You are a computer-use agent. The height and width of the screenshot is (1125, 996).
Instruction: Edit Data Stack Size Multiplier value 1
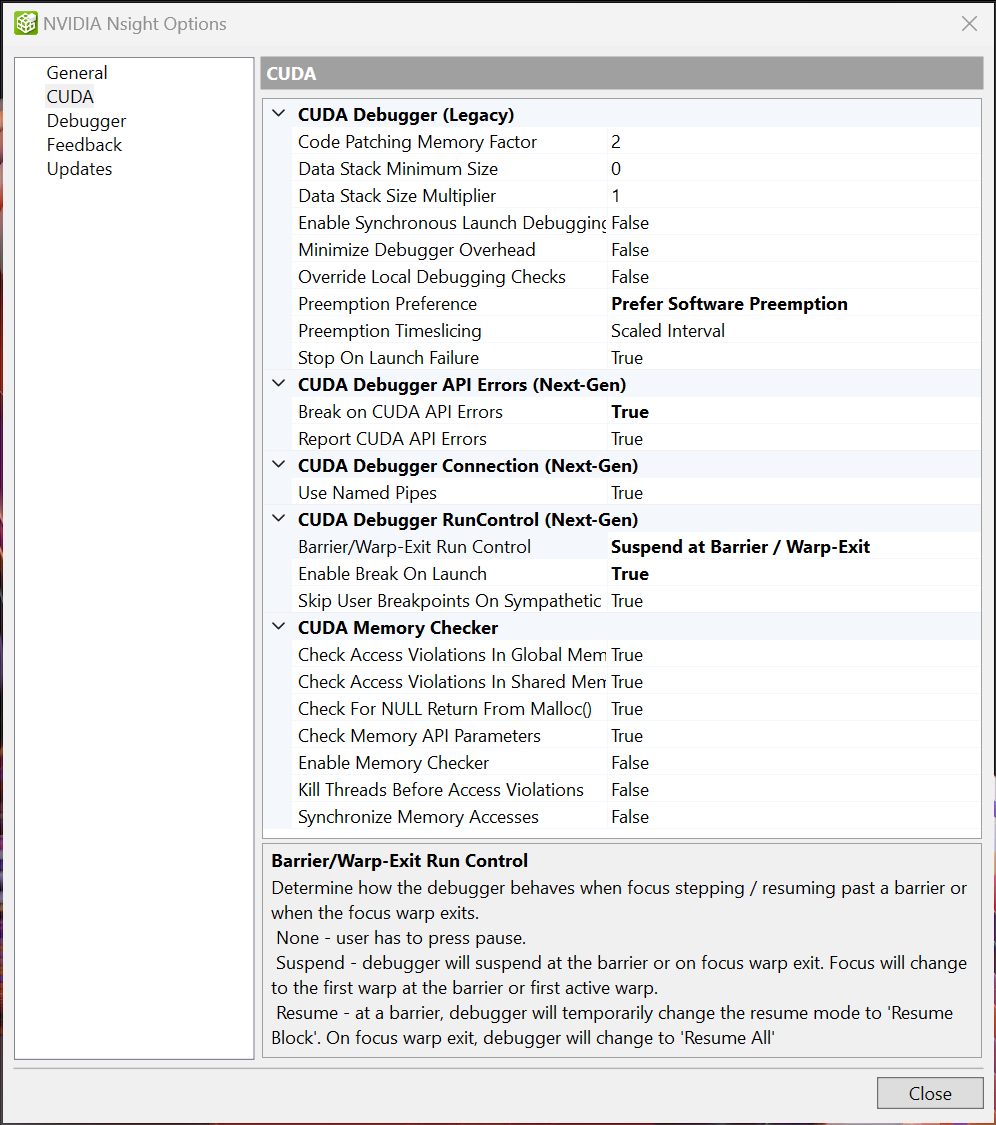point(793,196)
